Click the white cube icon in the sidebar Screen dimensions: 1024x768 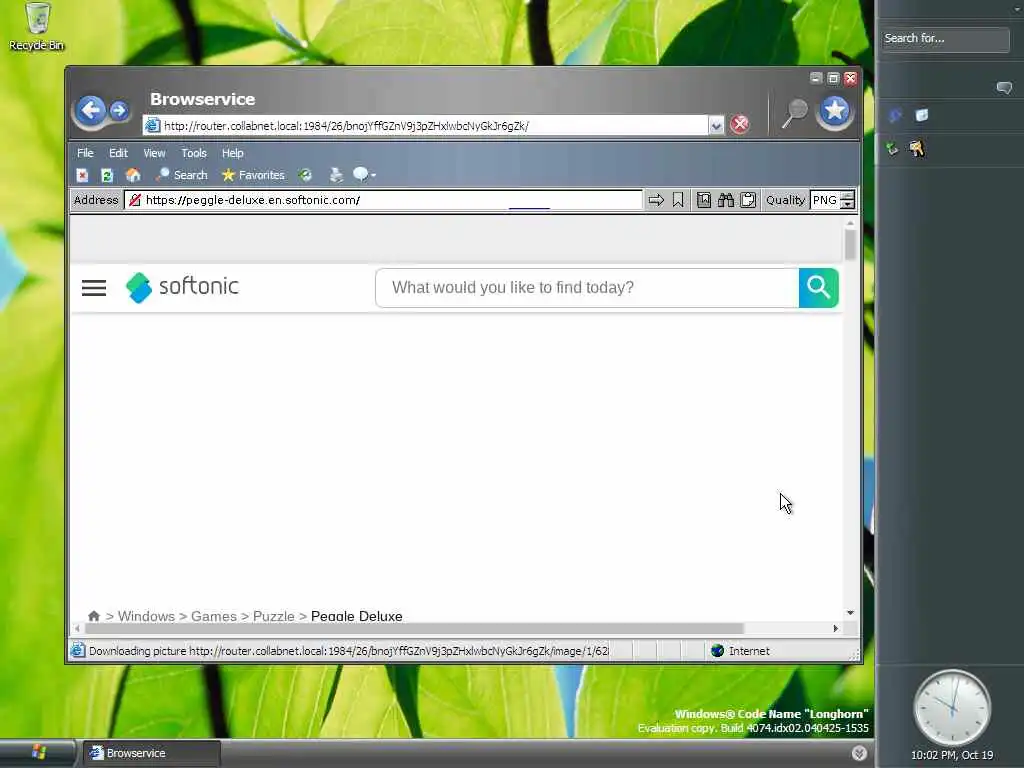[921, 116]
